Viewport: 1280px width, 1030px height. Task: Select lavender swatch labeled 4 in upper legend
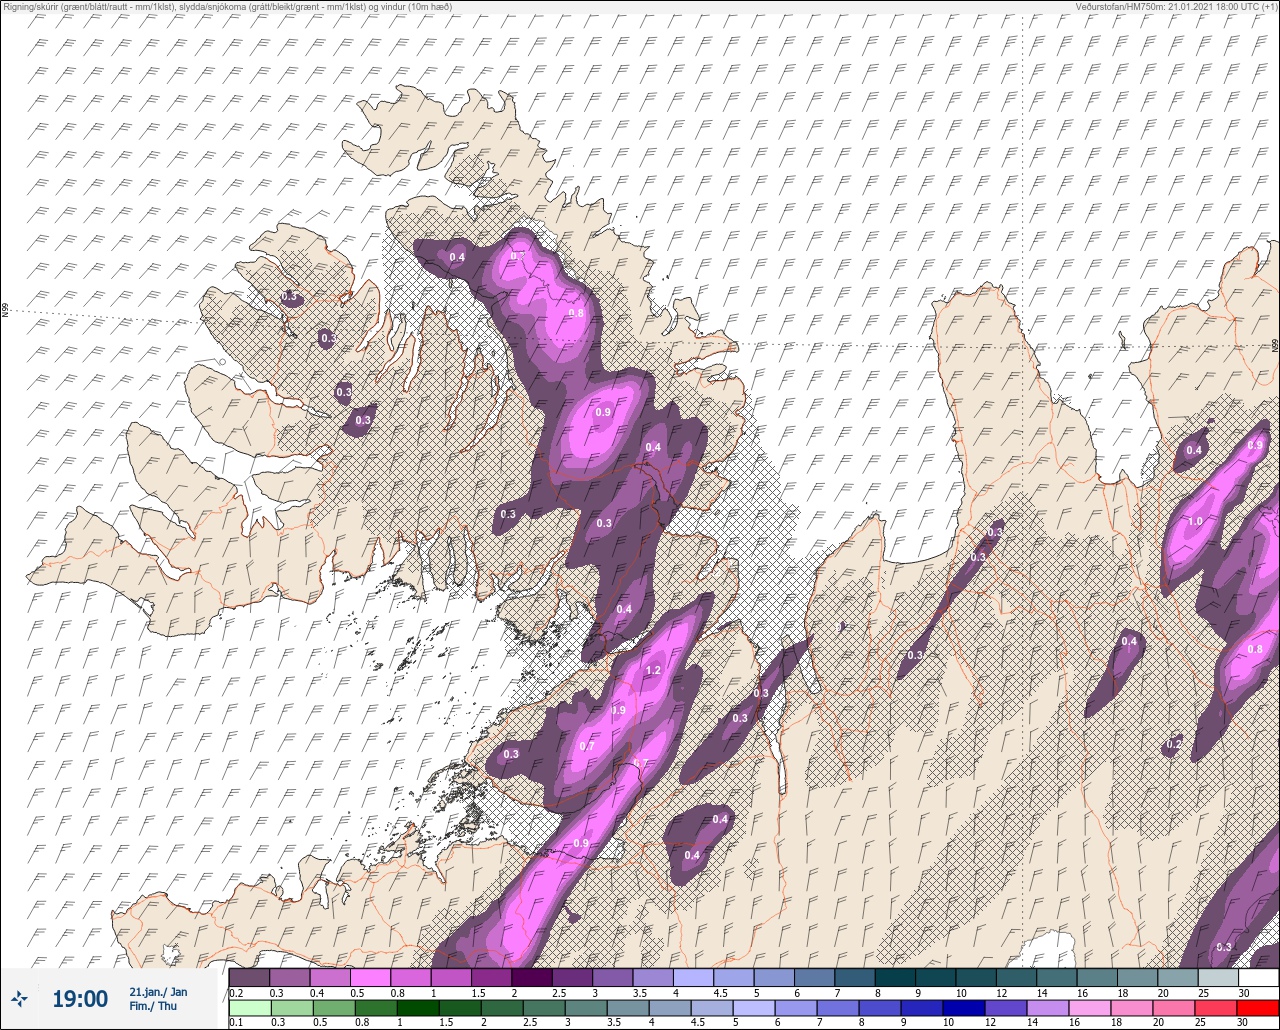(693, 977)
